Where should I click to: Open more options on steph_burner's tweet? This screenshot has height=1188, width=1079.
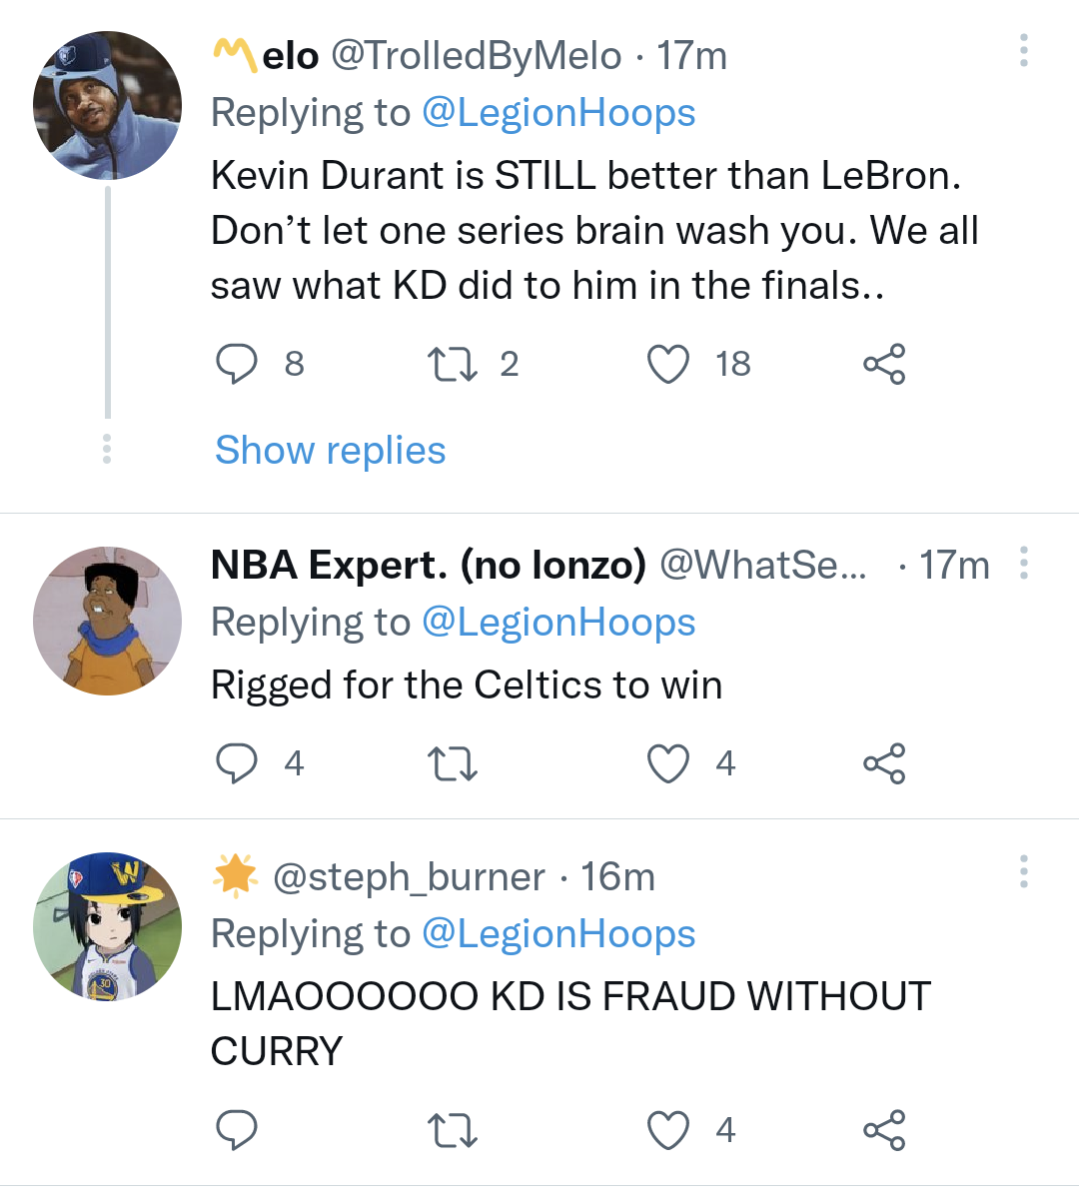pos(1023,872)
